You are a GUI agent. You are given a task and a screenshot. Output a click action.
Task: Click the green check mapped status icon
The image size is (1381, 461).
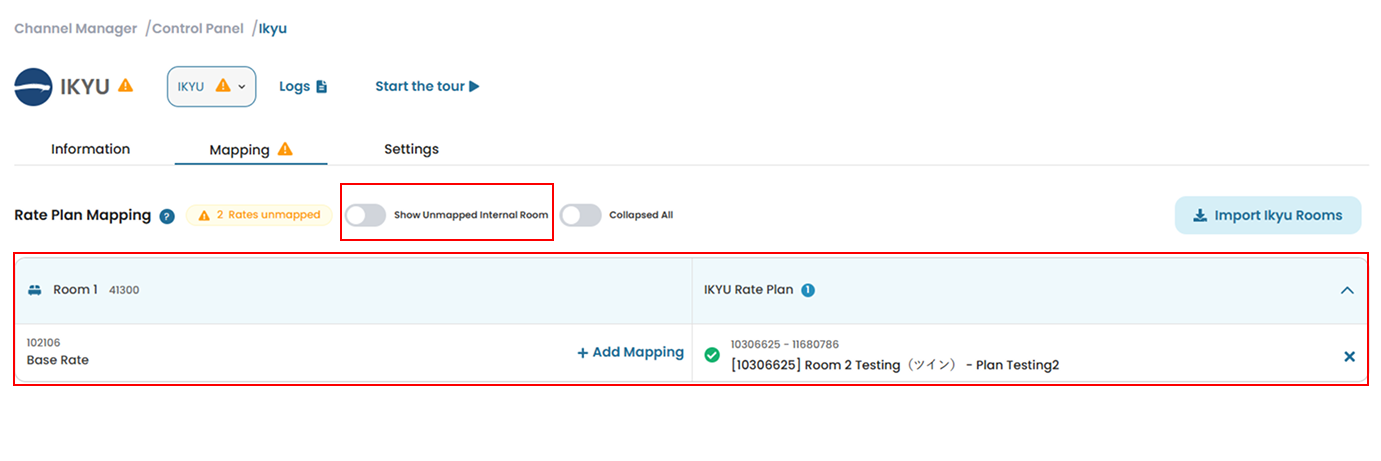click(712, 355)
